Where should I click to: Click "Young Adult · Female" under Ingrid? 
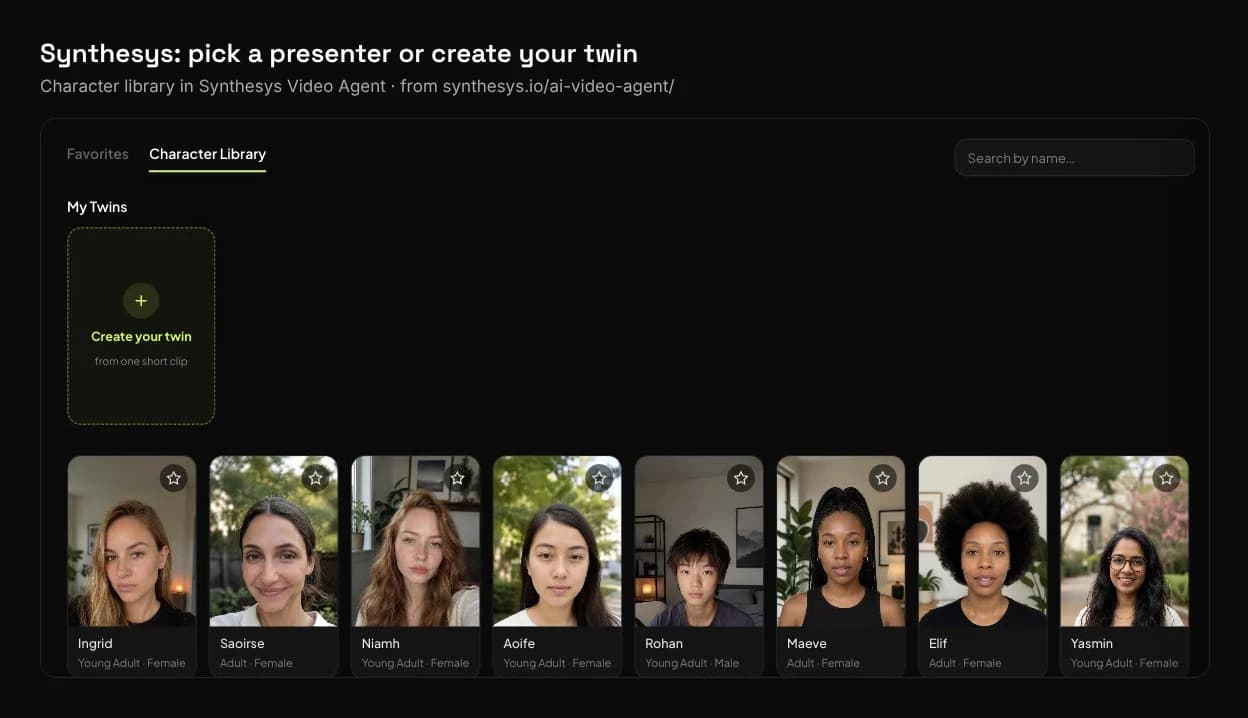[132, 663]
